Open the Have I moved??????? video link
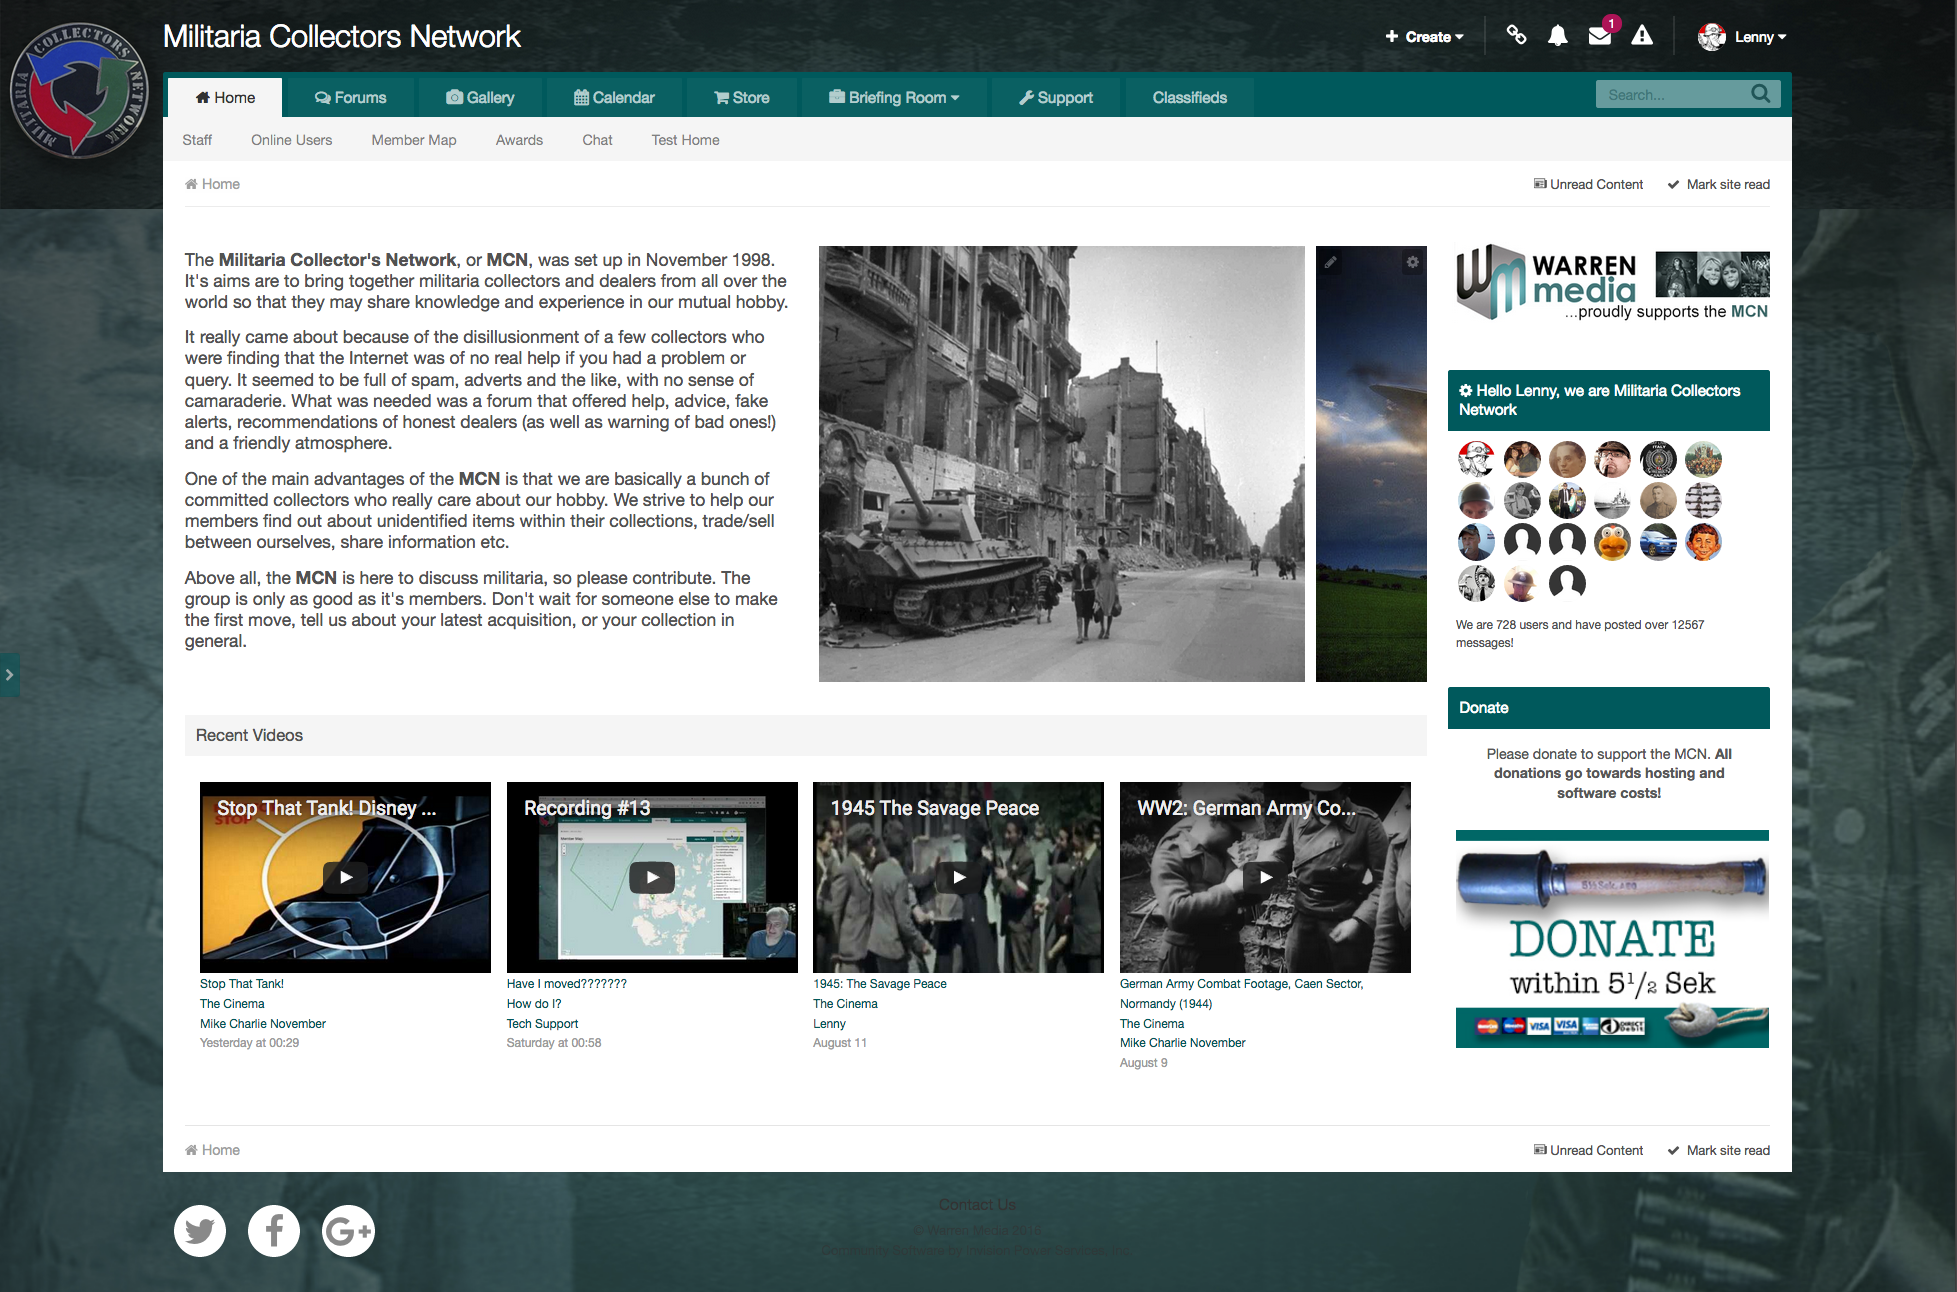1957x1292 pixels. pos(566,984)
